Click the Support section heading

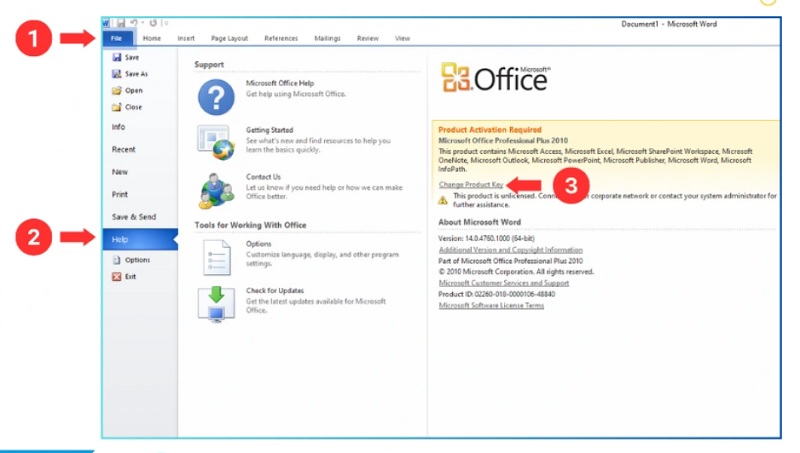tap(209, 65)
